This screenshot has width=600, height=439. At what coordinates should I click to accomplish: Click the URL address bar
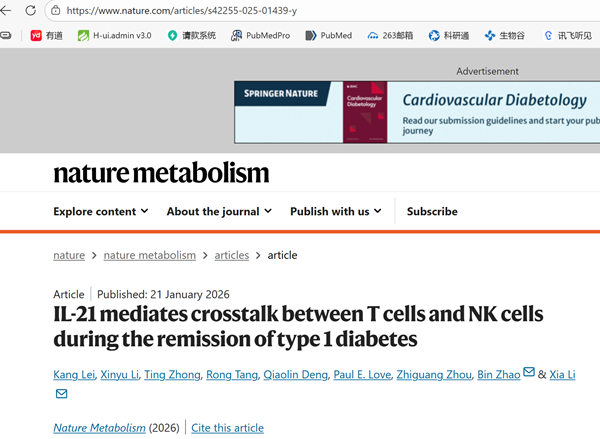tap(300, 10)
